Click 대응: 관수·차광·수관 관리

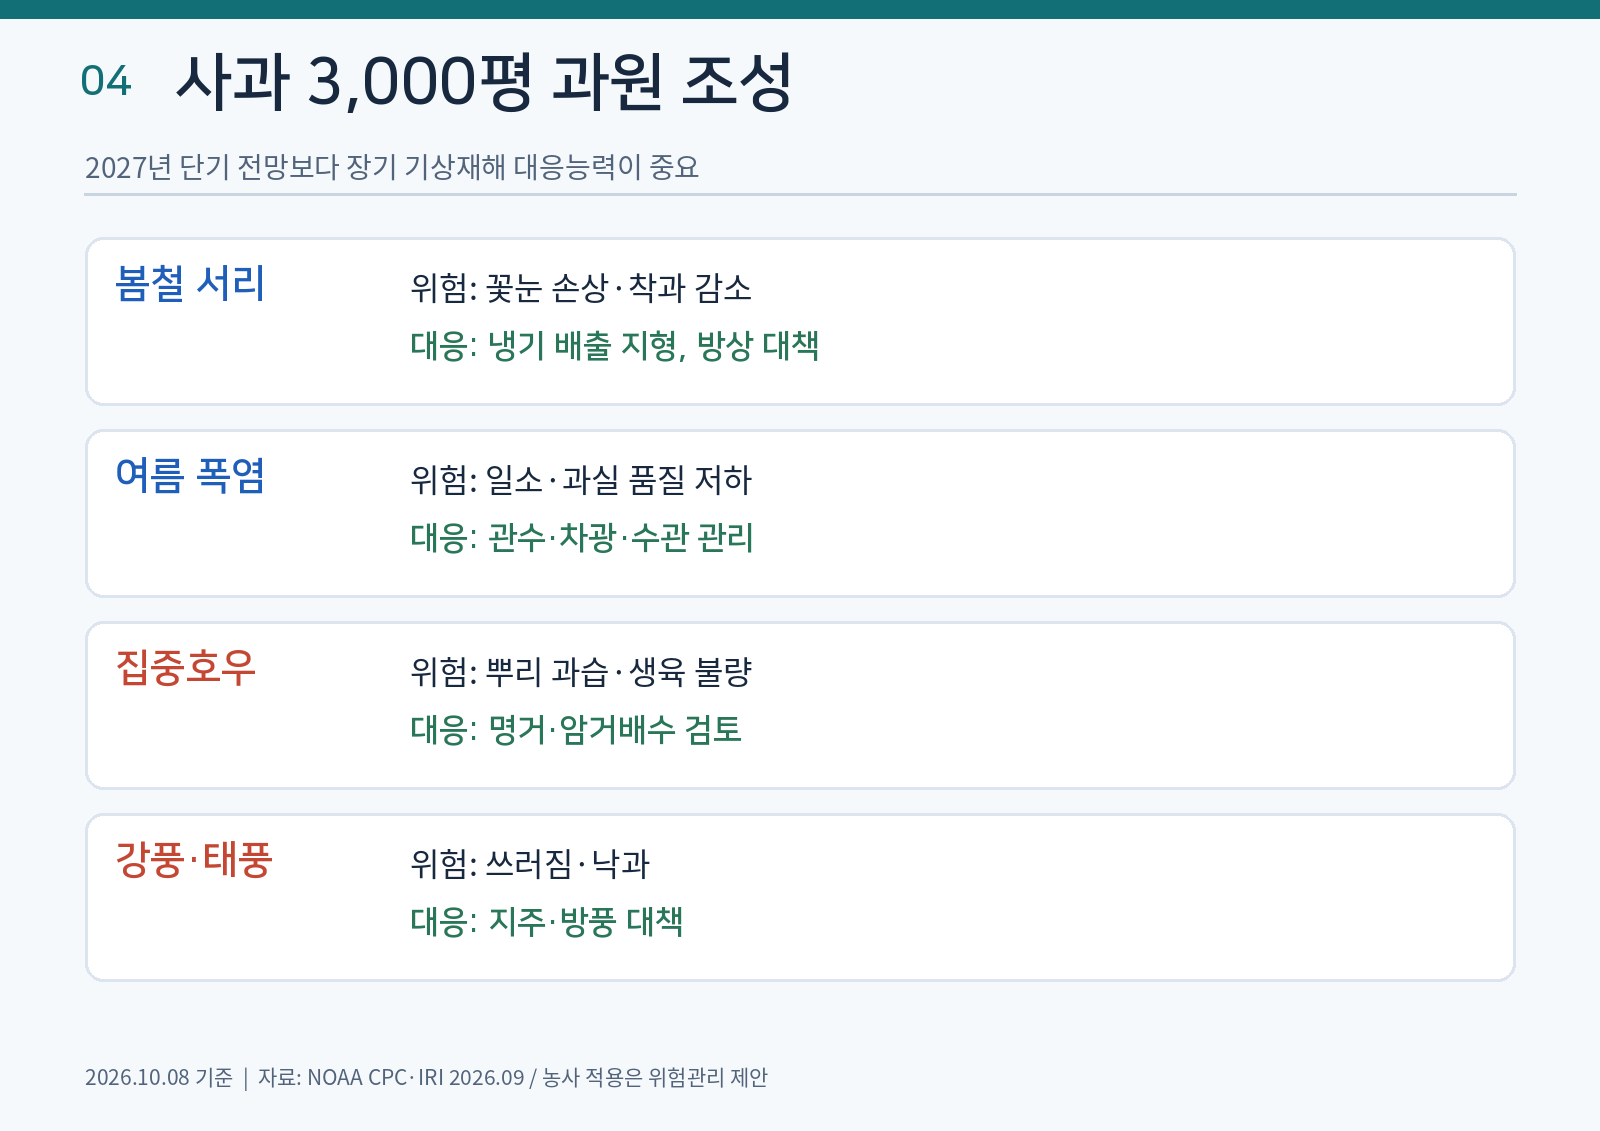pyautogui.click(x=582, y=538)
